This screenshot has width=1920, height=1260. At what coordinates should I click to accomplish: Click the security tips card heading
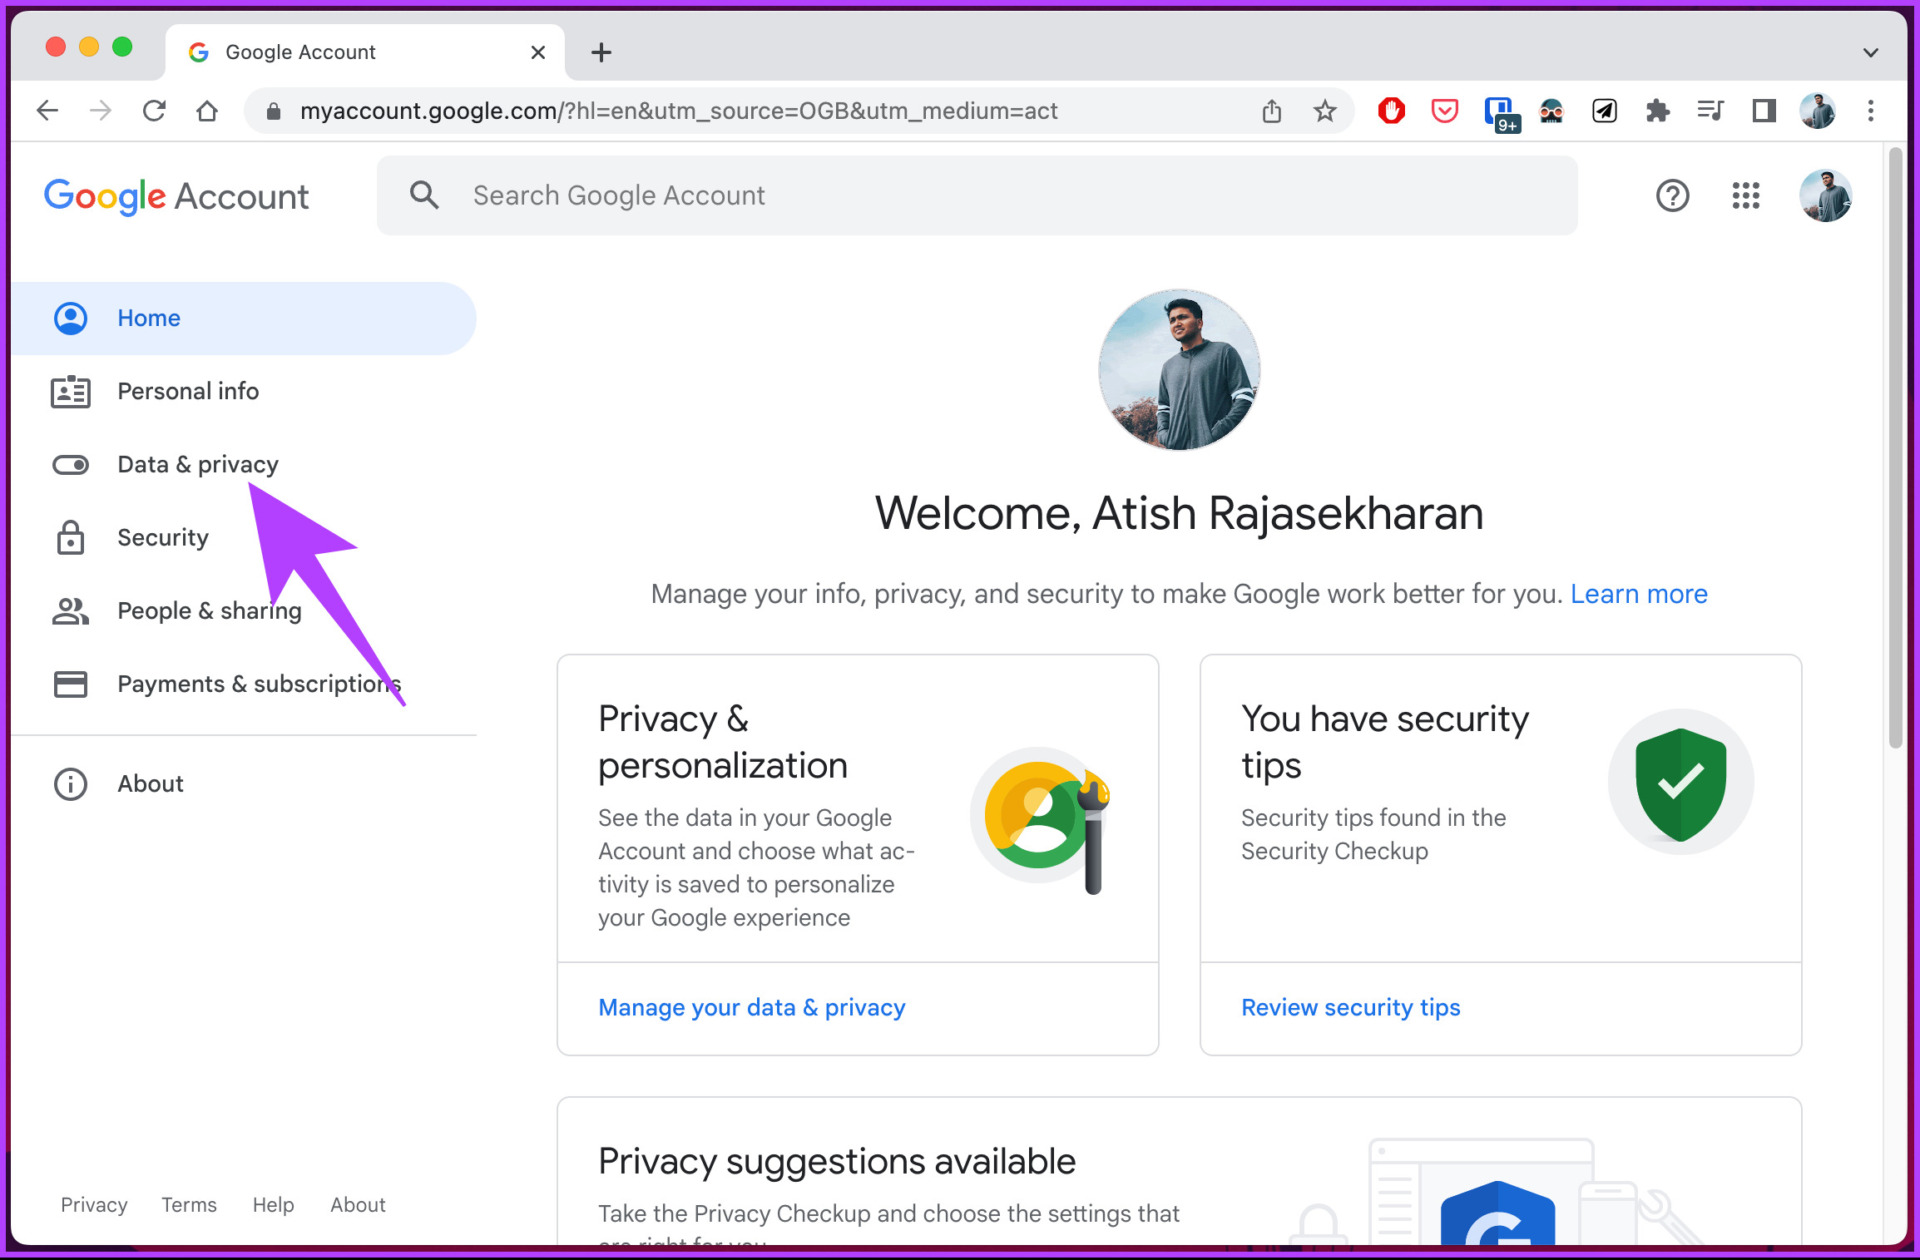1385,742
